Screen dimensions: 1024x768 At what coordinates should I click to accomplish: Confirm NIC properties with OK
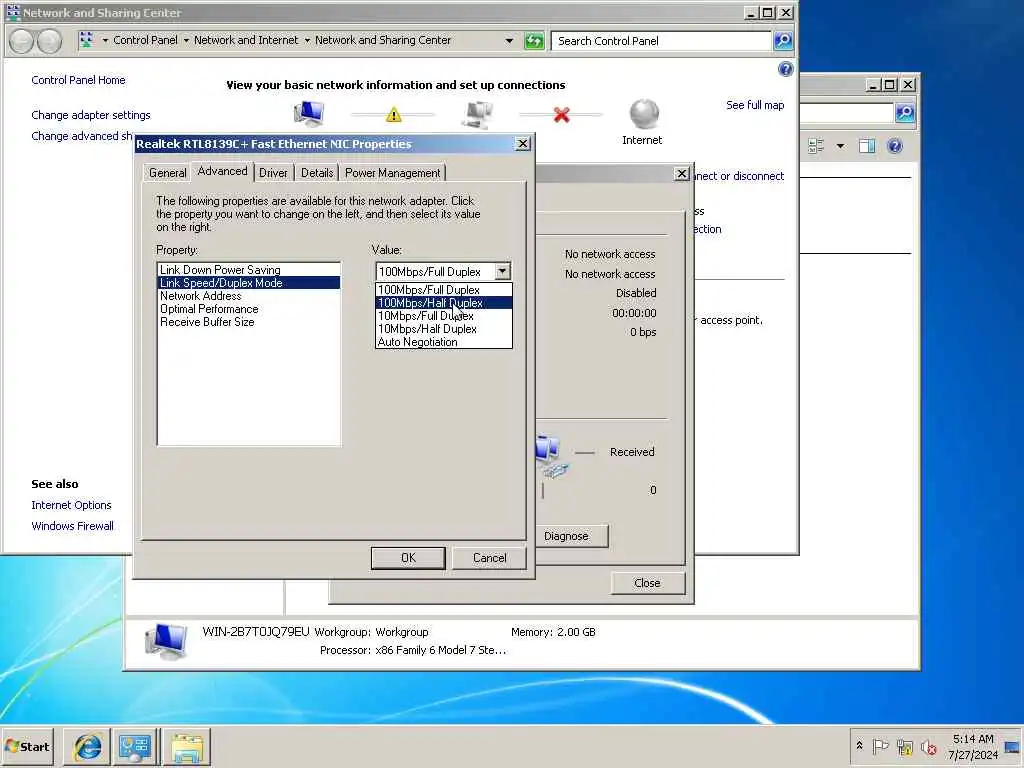(x=408, y=558)
